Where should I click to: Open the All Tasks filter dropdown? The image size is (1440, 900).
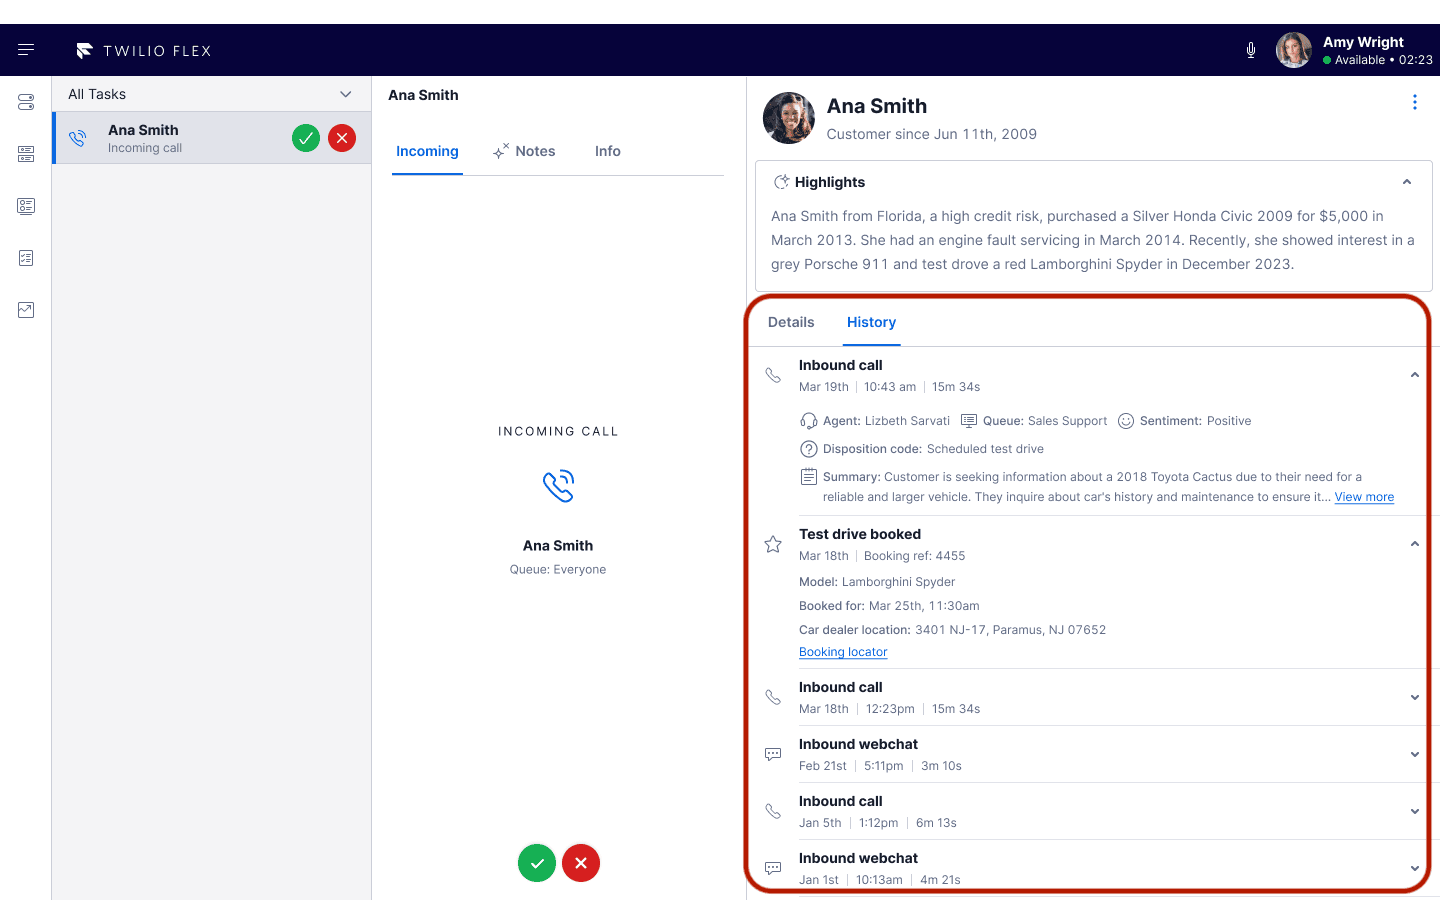tap(345, 93)
